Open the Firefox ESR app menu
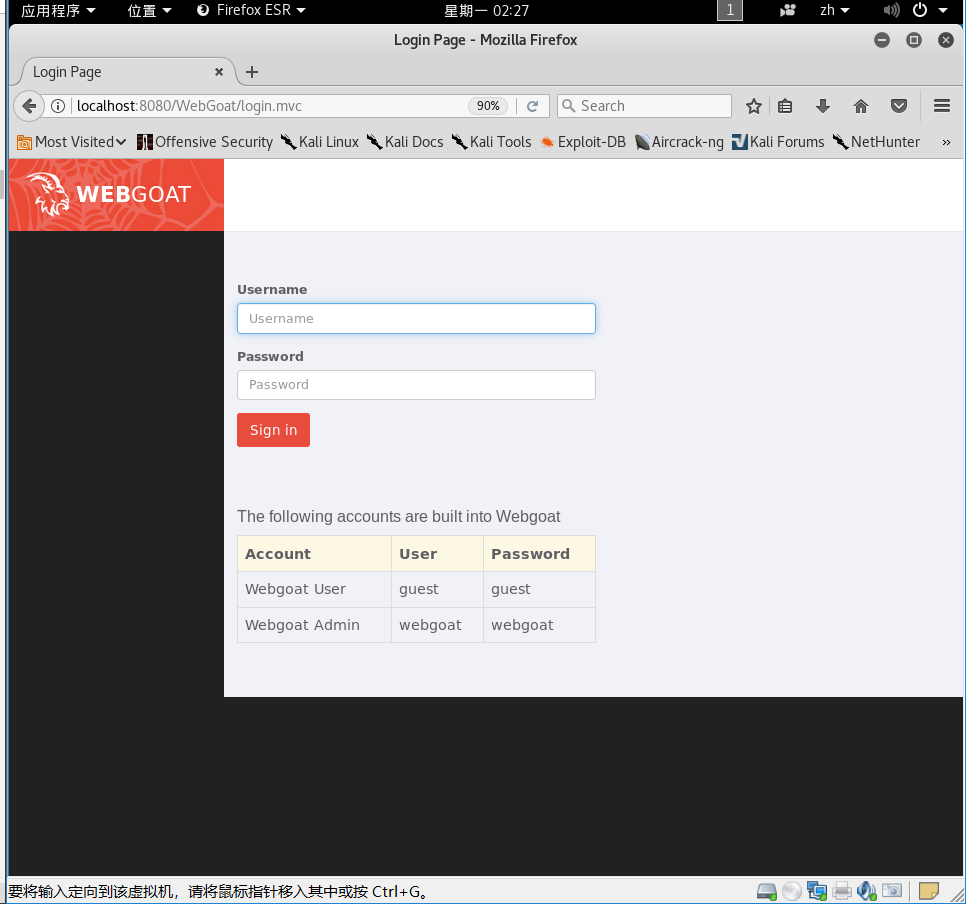The height and width of the screenshot is (904, 966). 251,10
